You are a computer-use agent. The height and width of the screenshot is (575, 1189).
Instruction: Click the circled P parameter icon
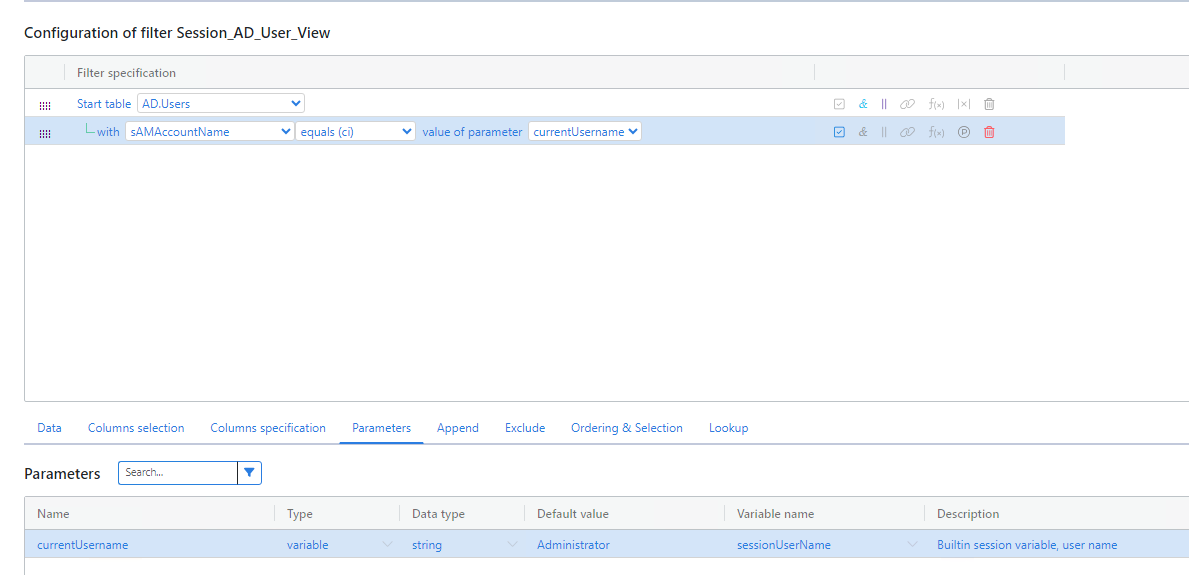coord(964,132)
